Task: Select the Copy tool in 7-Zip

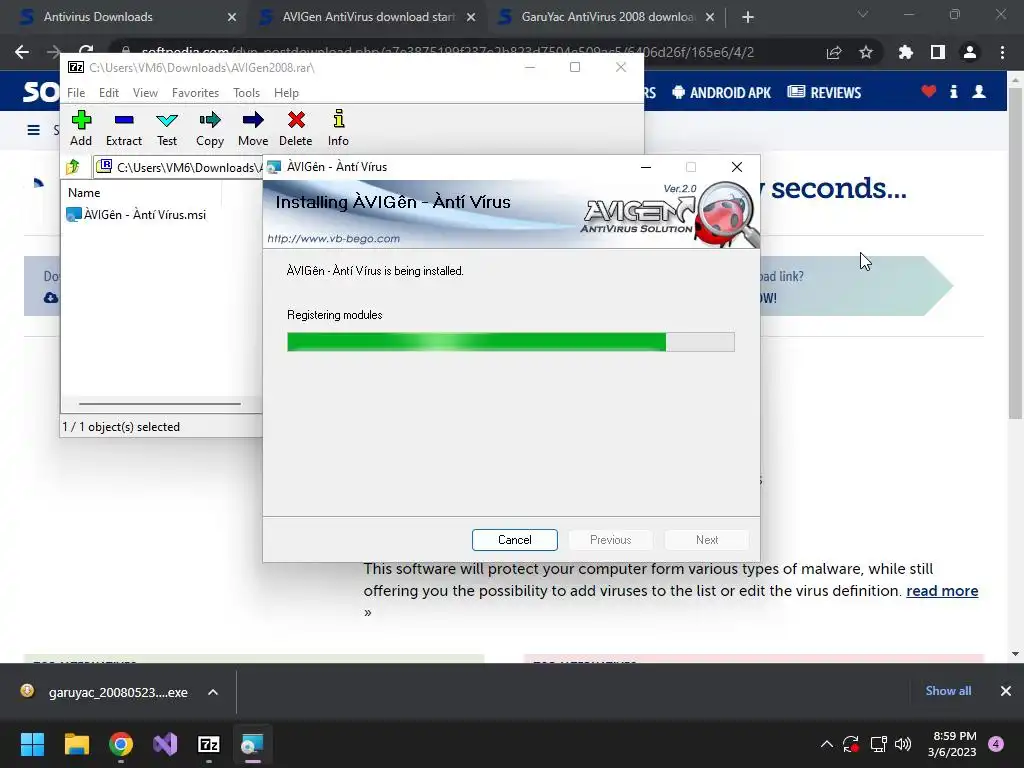Action: tap(210, 129)
